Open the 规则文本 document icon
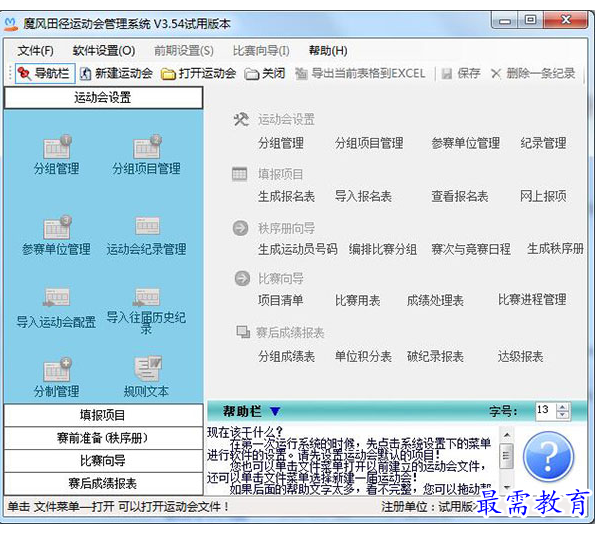The image size is (598, 534). (x=148, y=368)
